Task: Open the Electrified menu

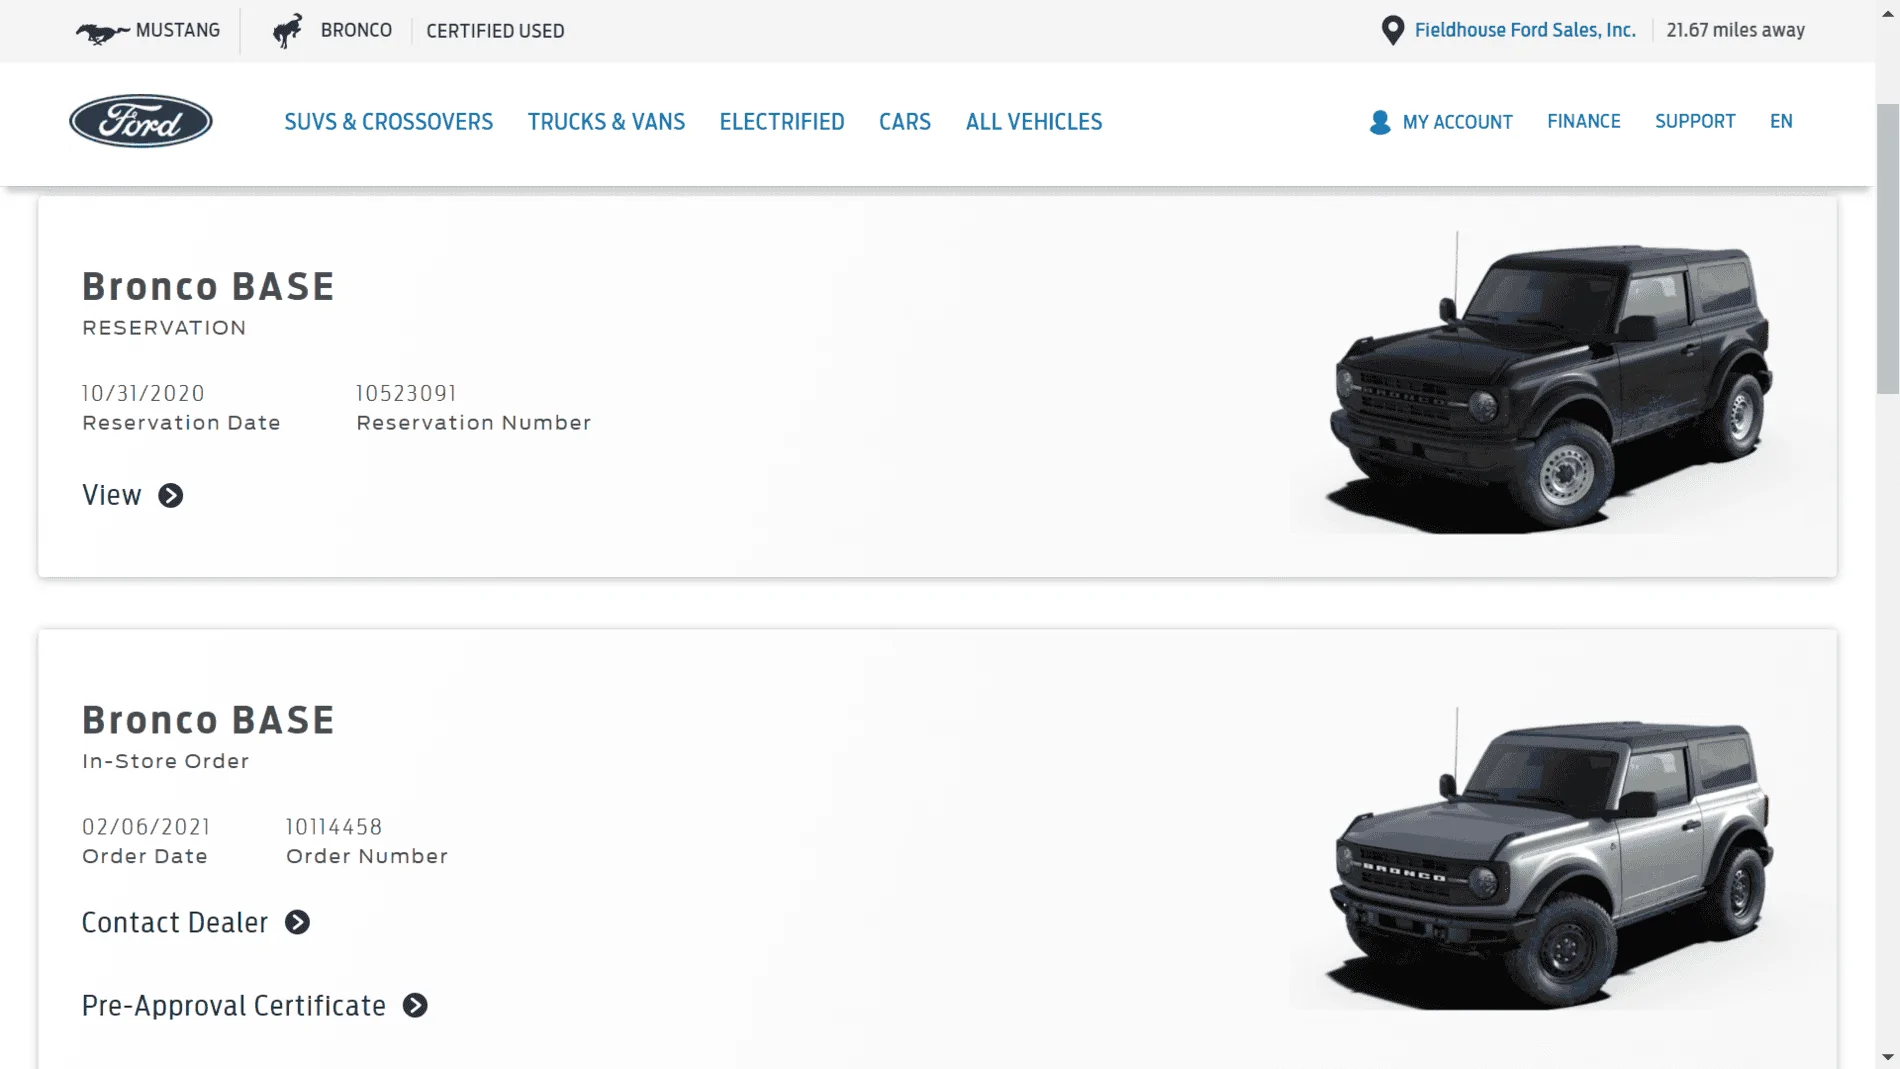Action: tap(782, 122)
